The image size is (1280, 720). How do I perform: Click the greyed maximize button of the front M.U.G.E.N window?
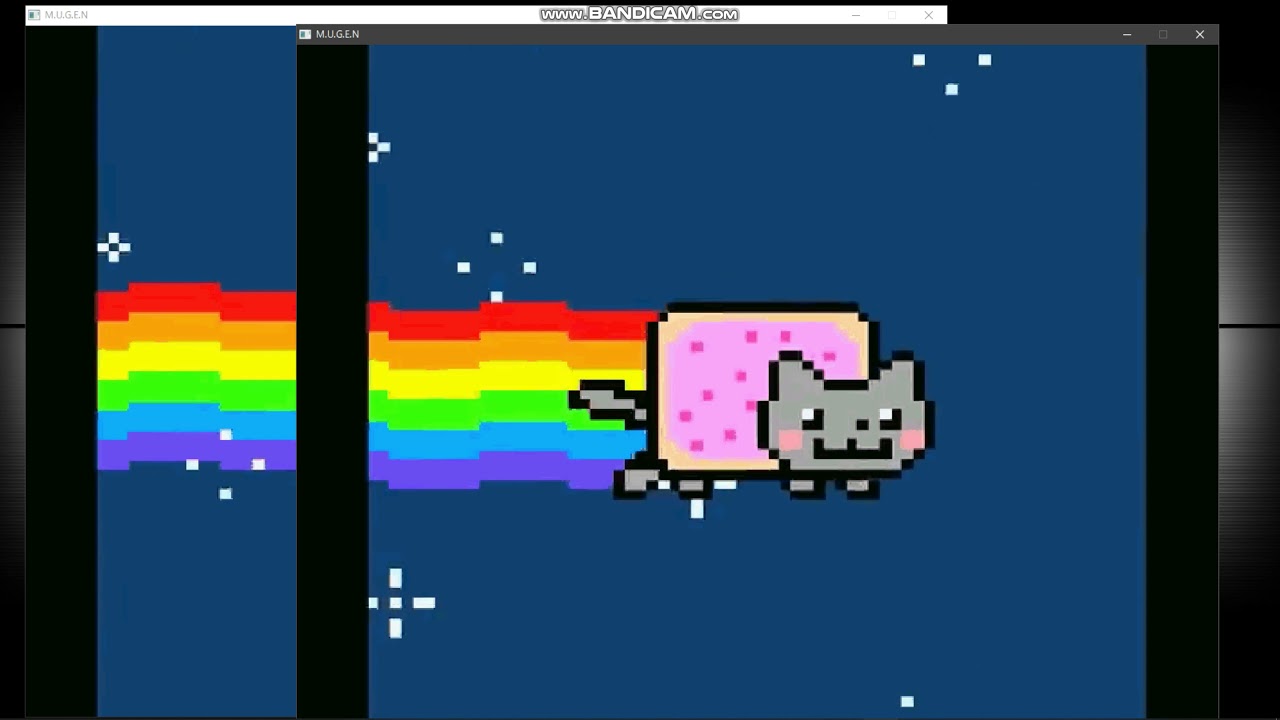click(x=1163, y=35)
